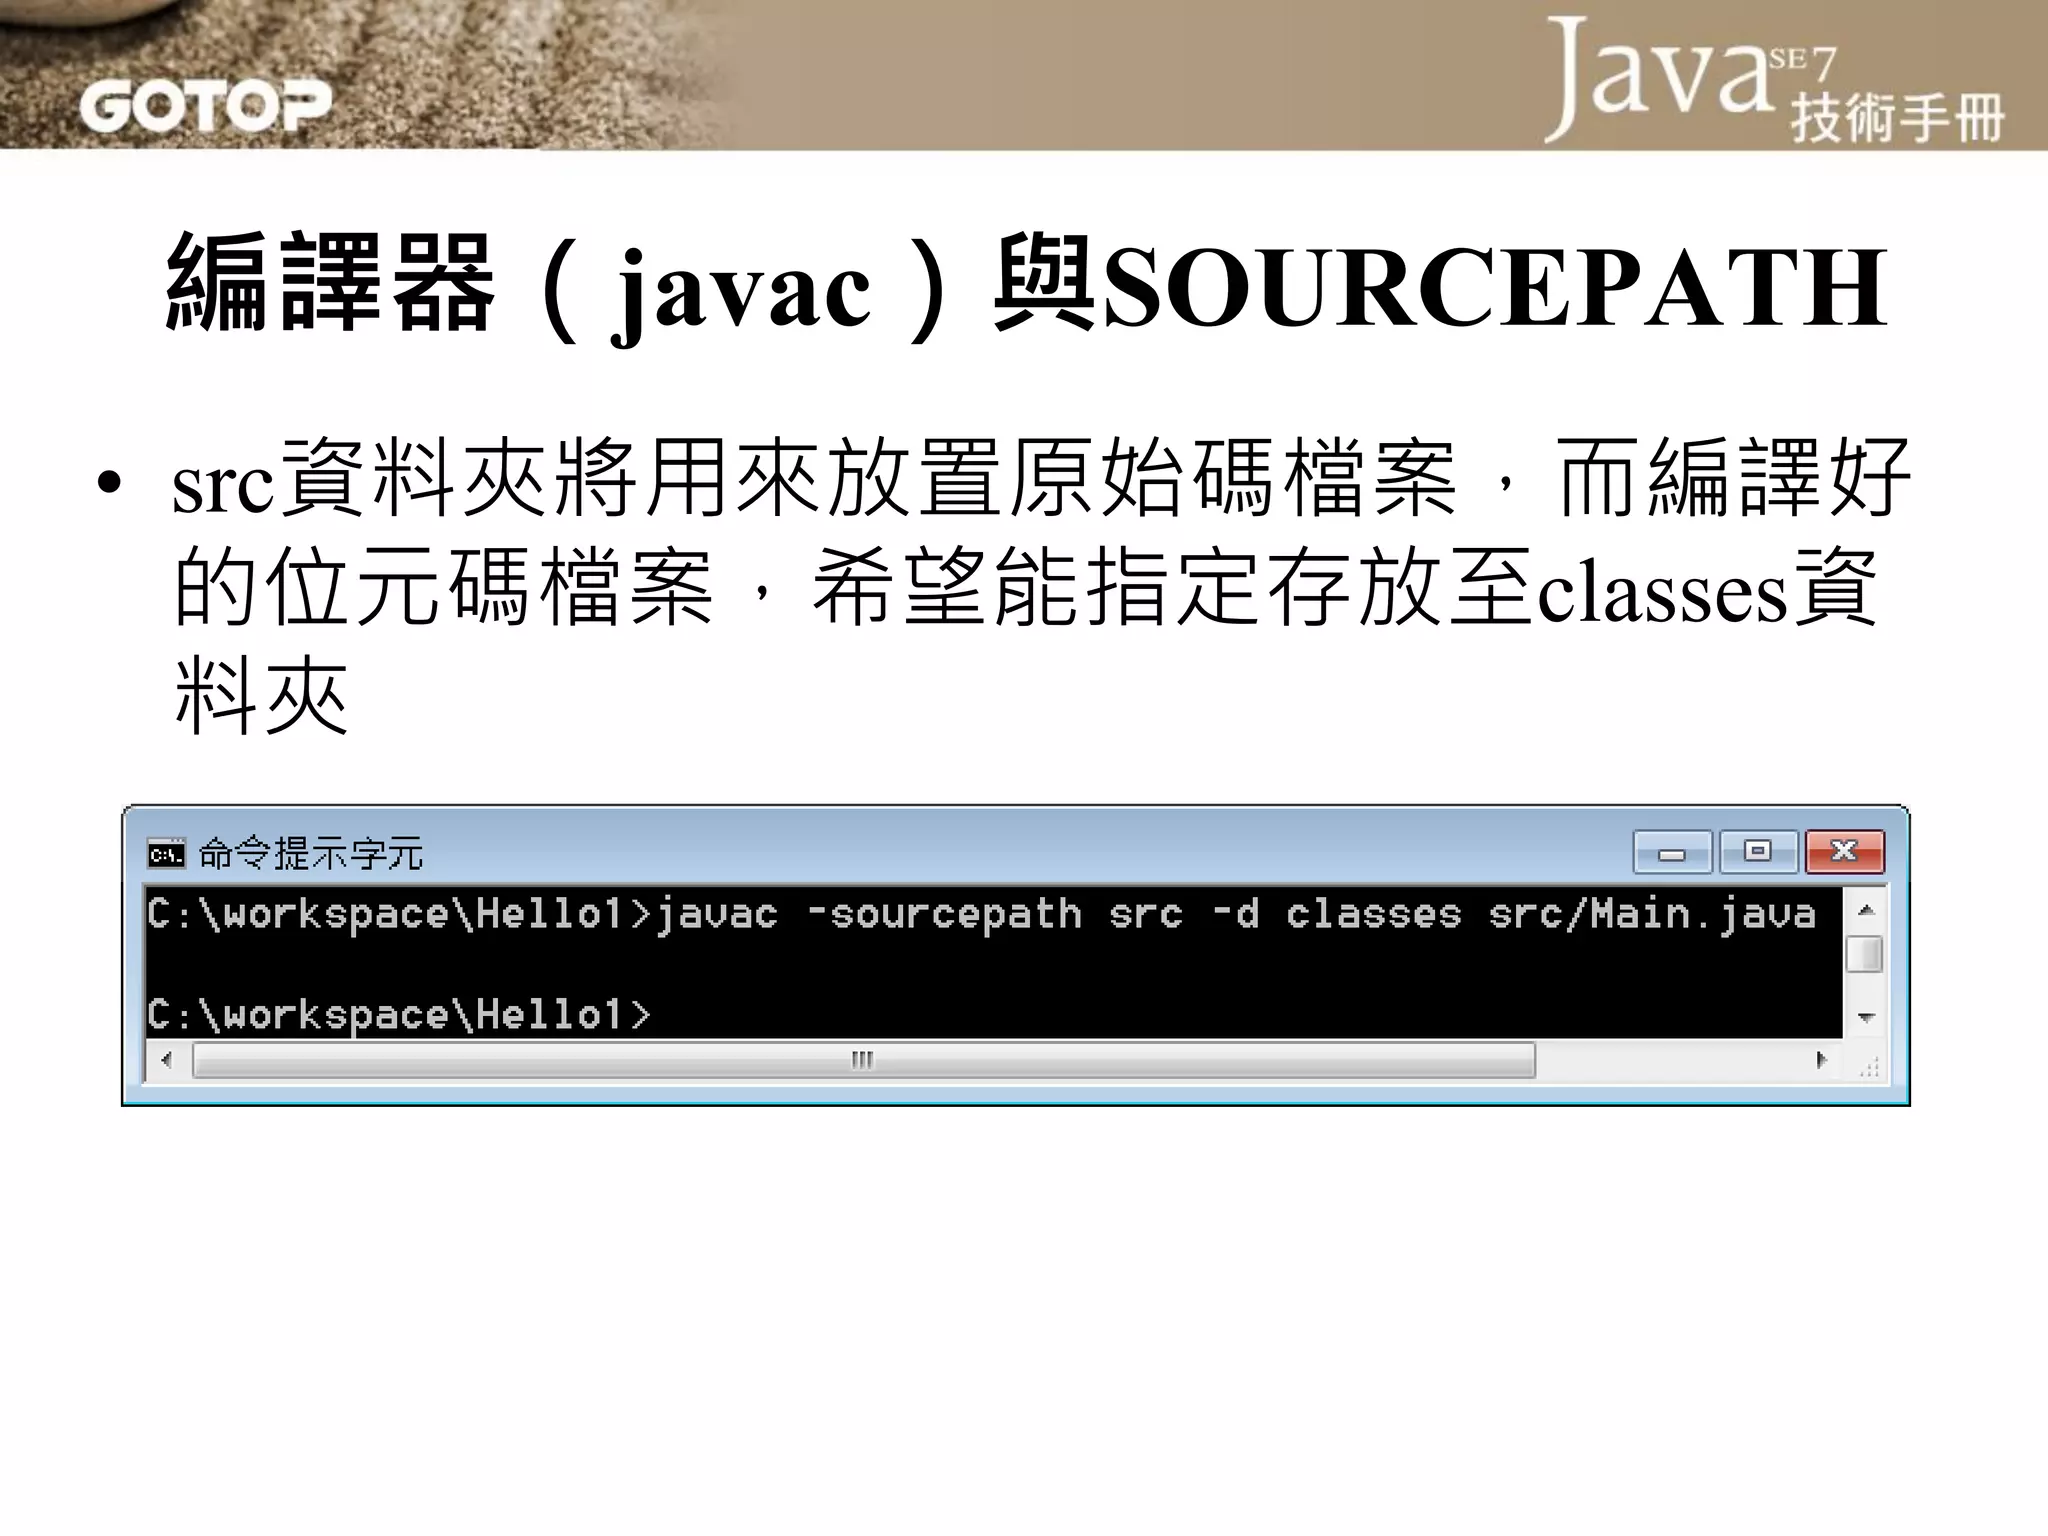Click the window resize grip corner

tap(1867, 1066)
